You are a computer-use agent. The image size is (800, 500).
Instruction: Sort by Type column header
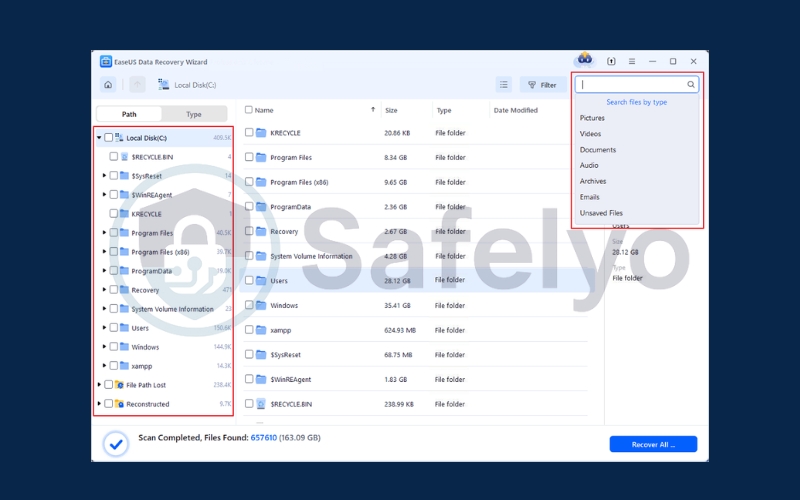pos(444,110)
